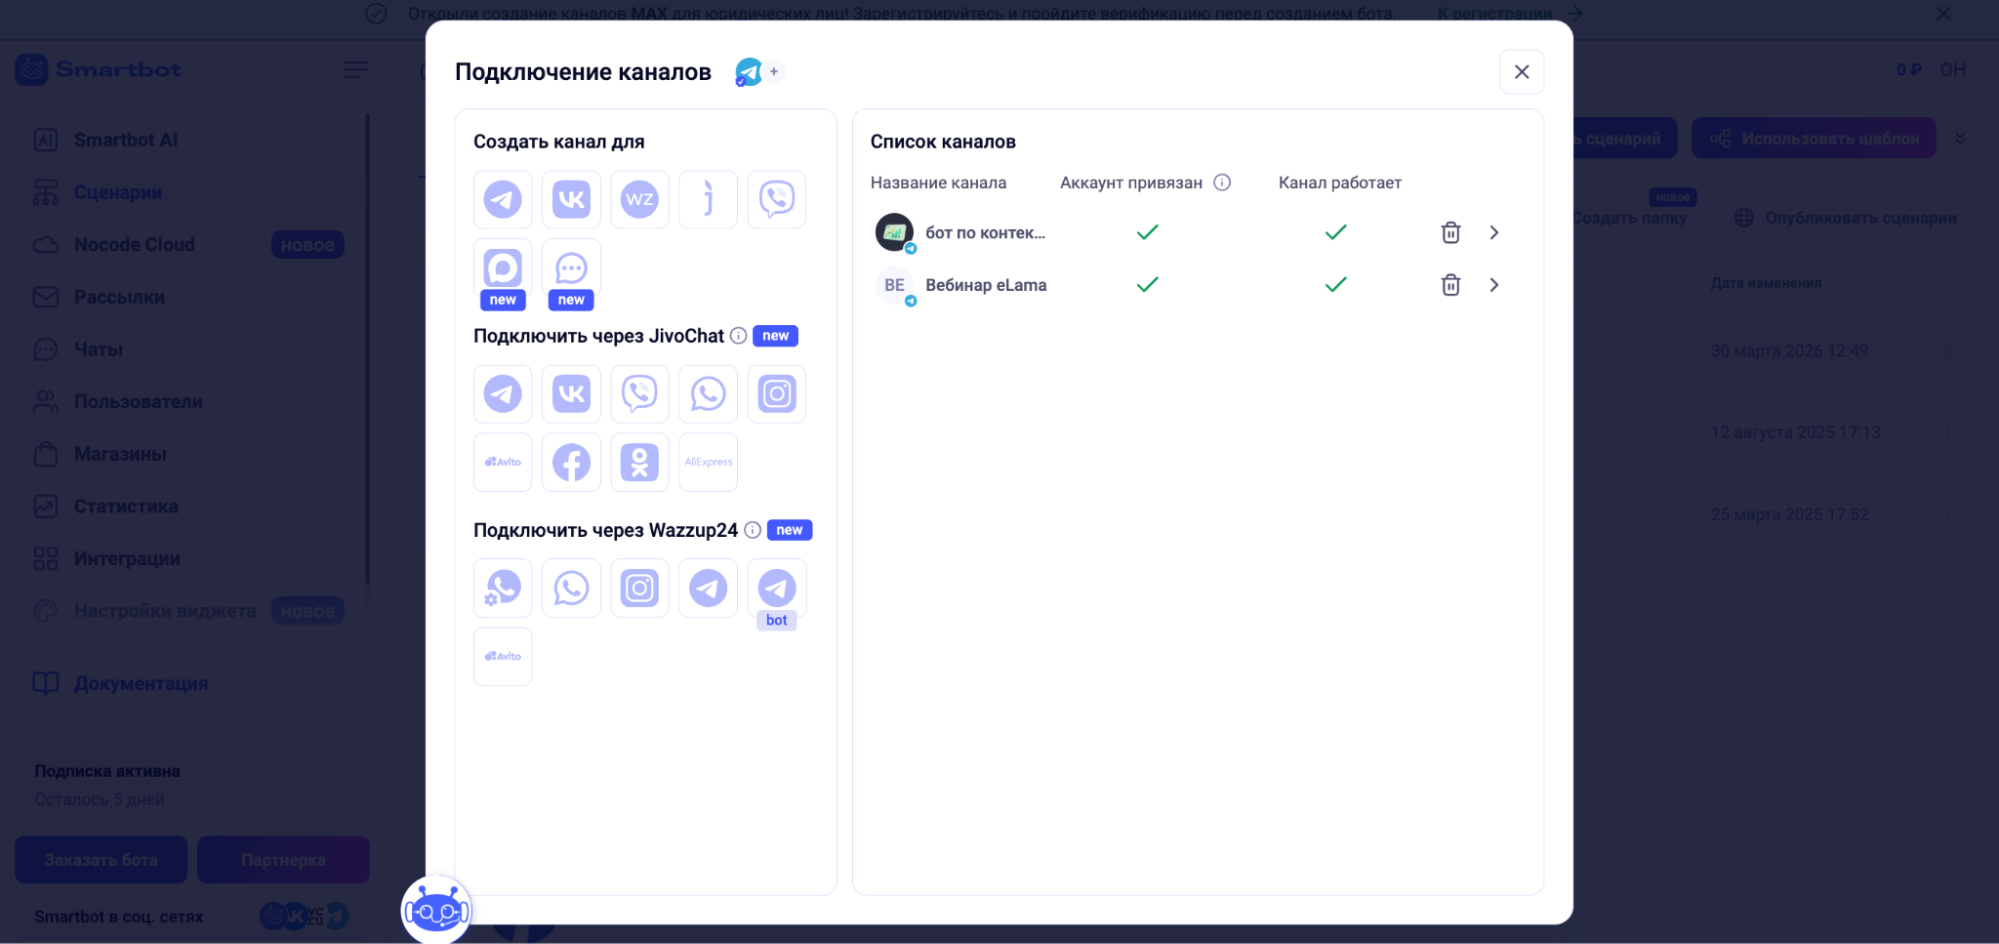Connect Facebook through JivoChat
Screen dimensions: 1999x944
coord(571,462)
